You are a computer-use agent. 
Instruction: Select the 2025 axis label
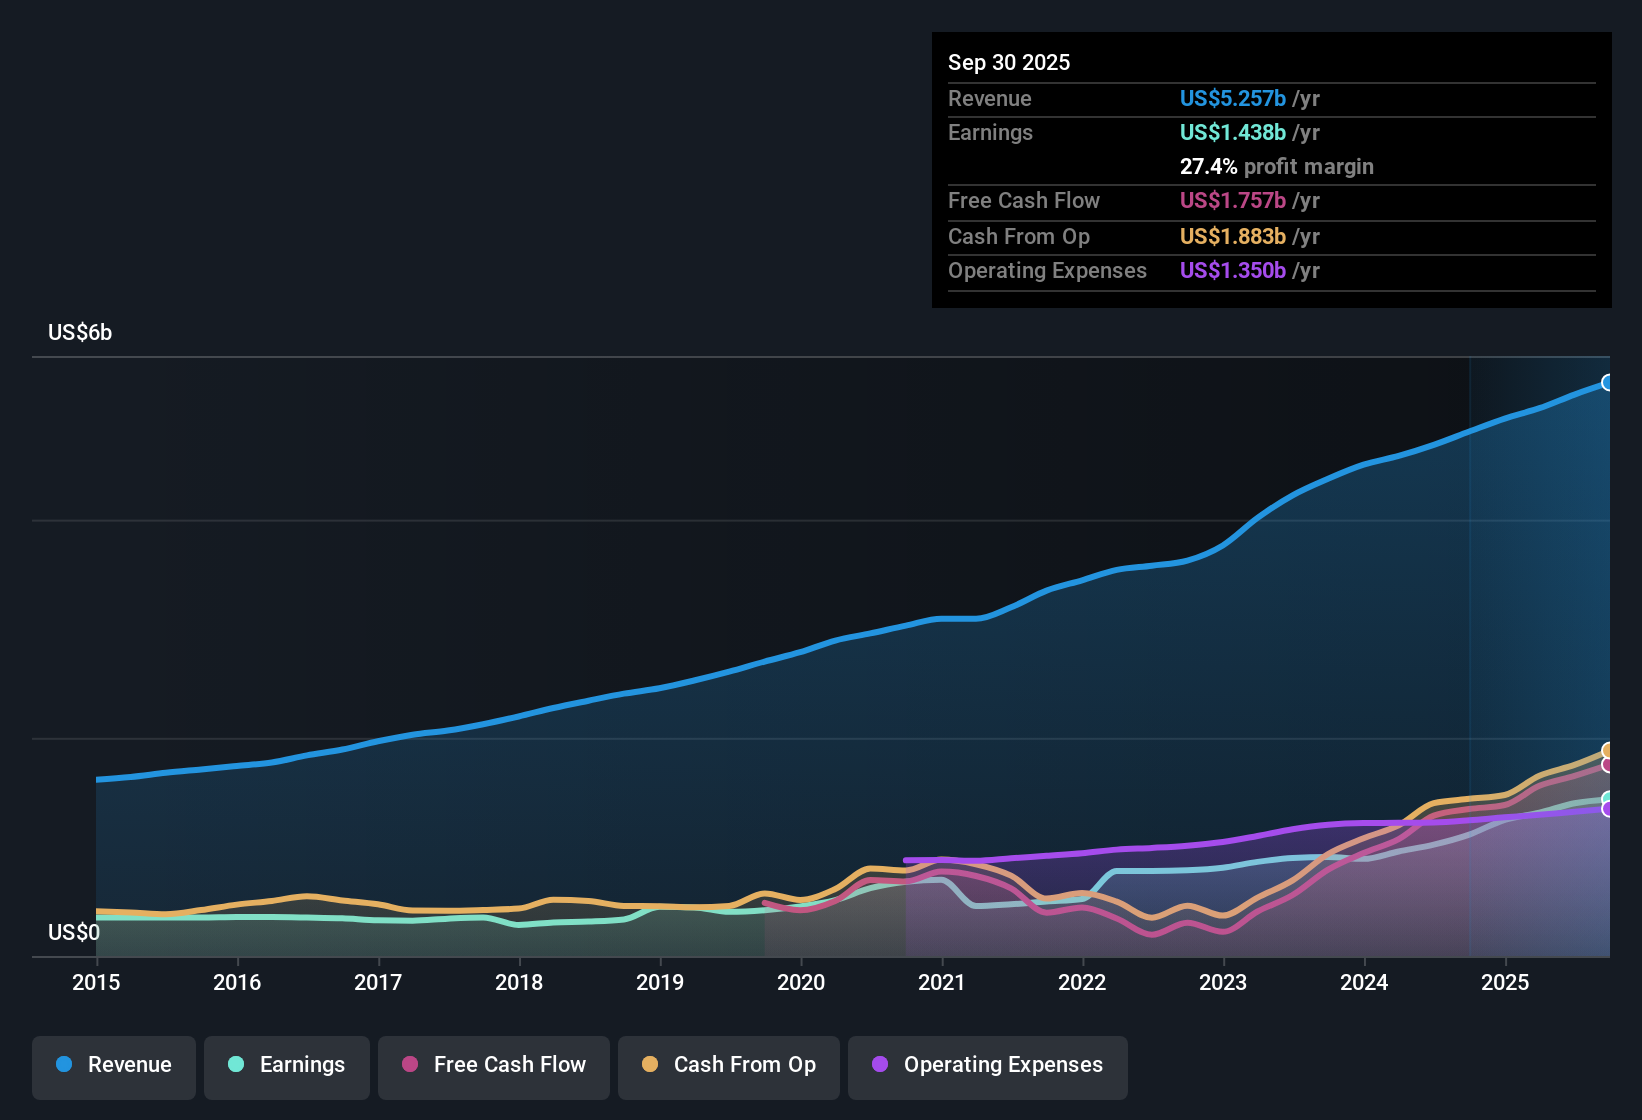(1506, 983)
